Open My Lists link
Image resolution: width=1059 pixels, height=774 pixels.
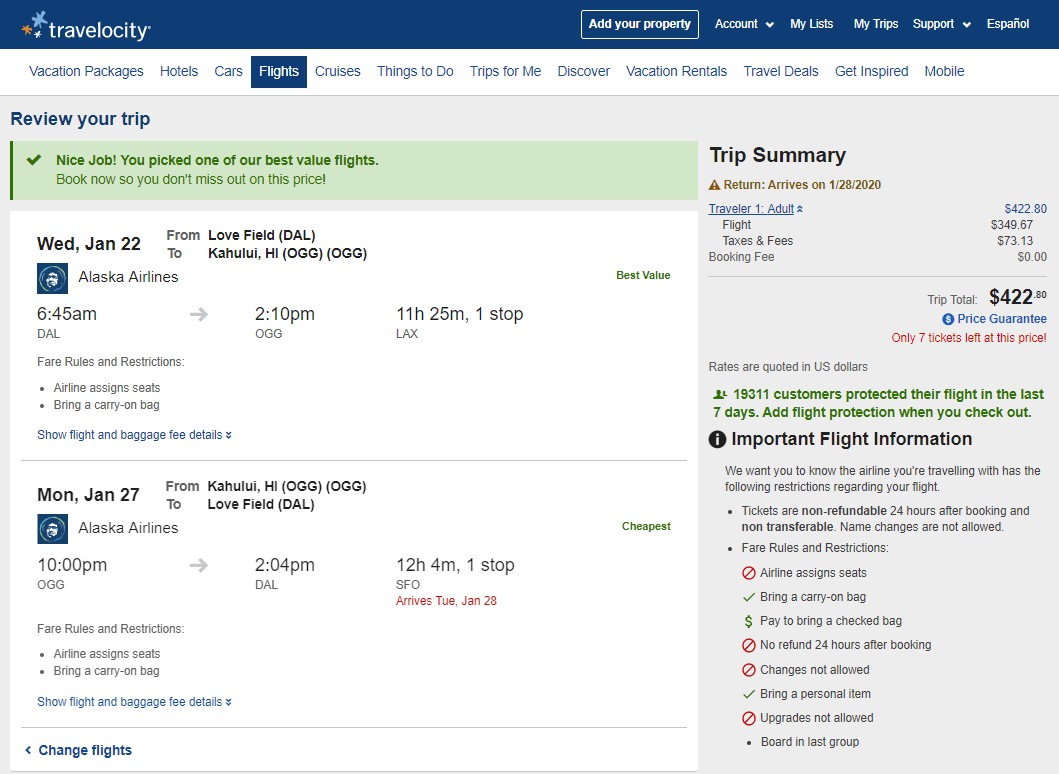coord(812,24)
